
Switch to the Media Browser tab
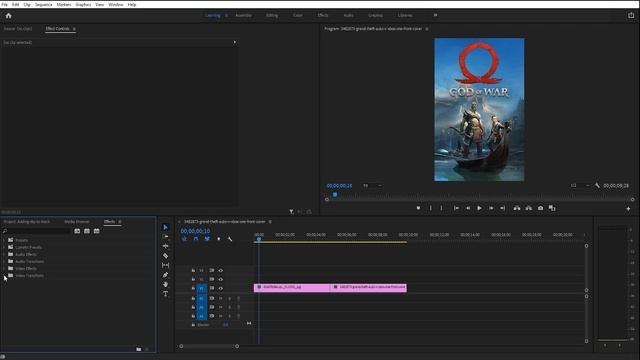pyautogui.click(x=77, y=222)
